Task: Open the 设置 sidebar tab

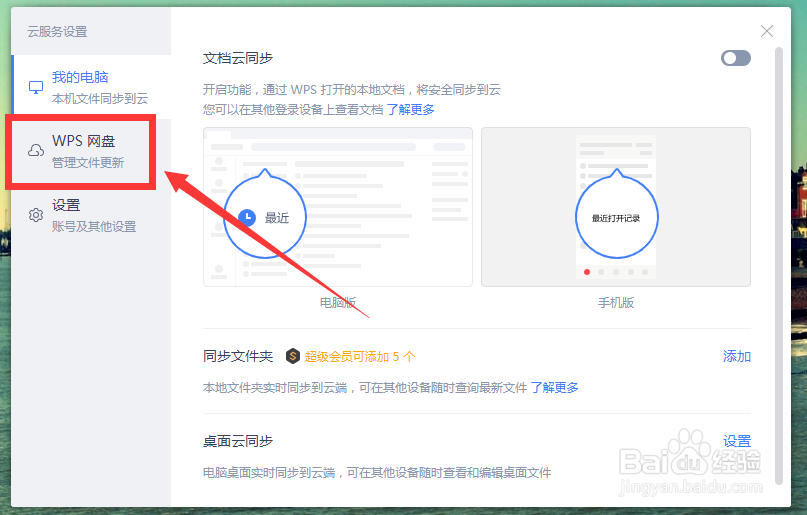Action: (x=91, y=215)
